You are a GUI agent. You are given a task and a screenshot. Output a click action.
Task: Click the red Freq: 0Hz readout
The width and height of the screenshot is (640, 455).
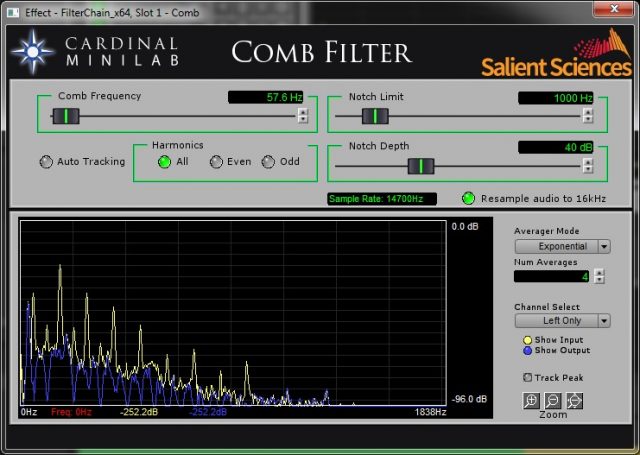[71, 412]
